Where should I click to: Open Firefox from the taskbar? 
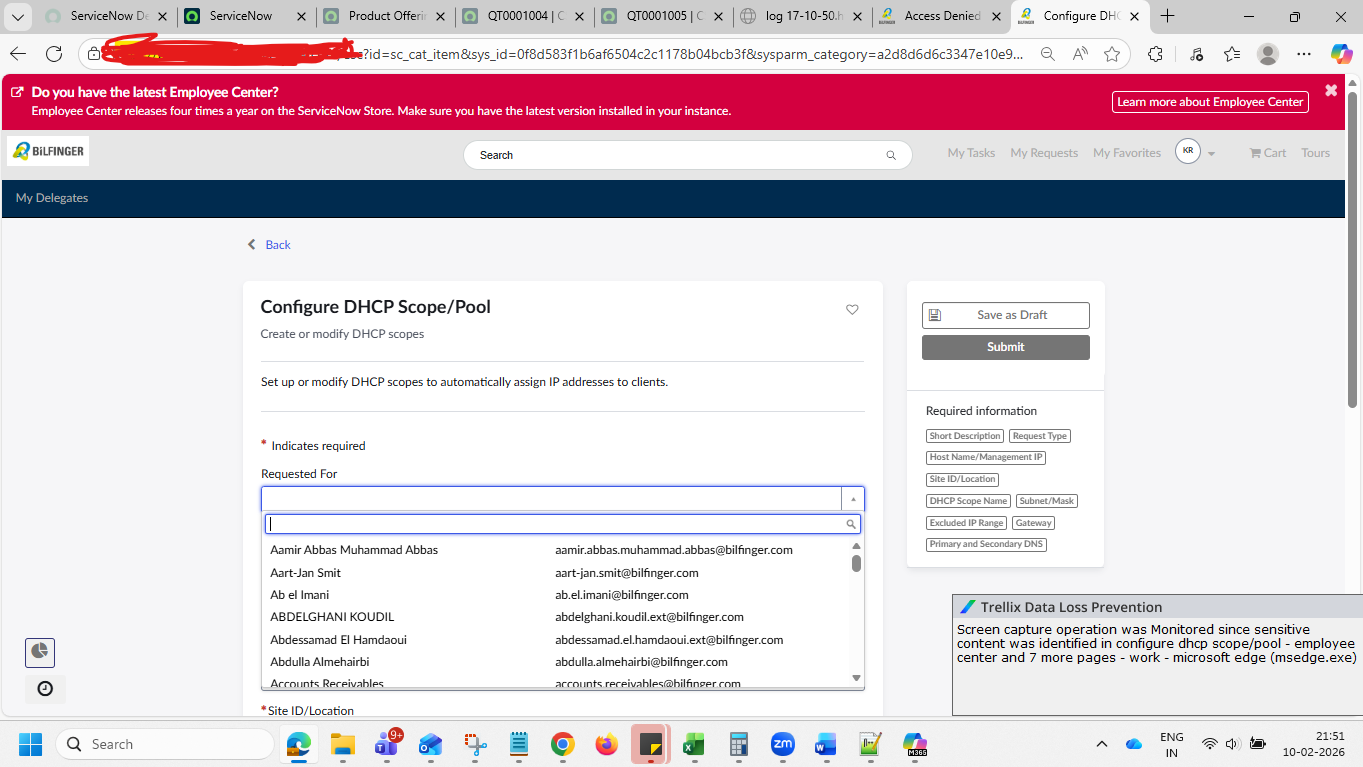pos(606,744)
